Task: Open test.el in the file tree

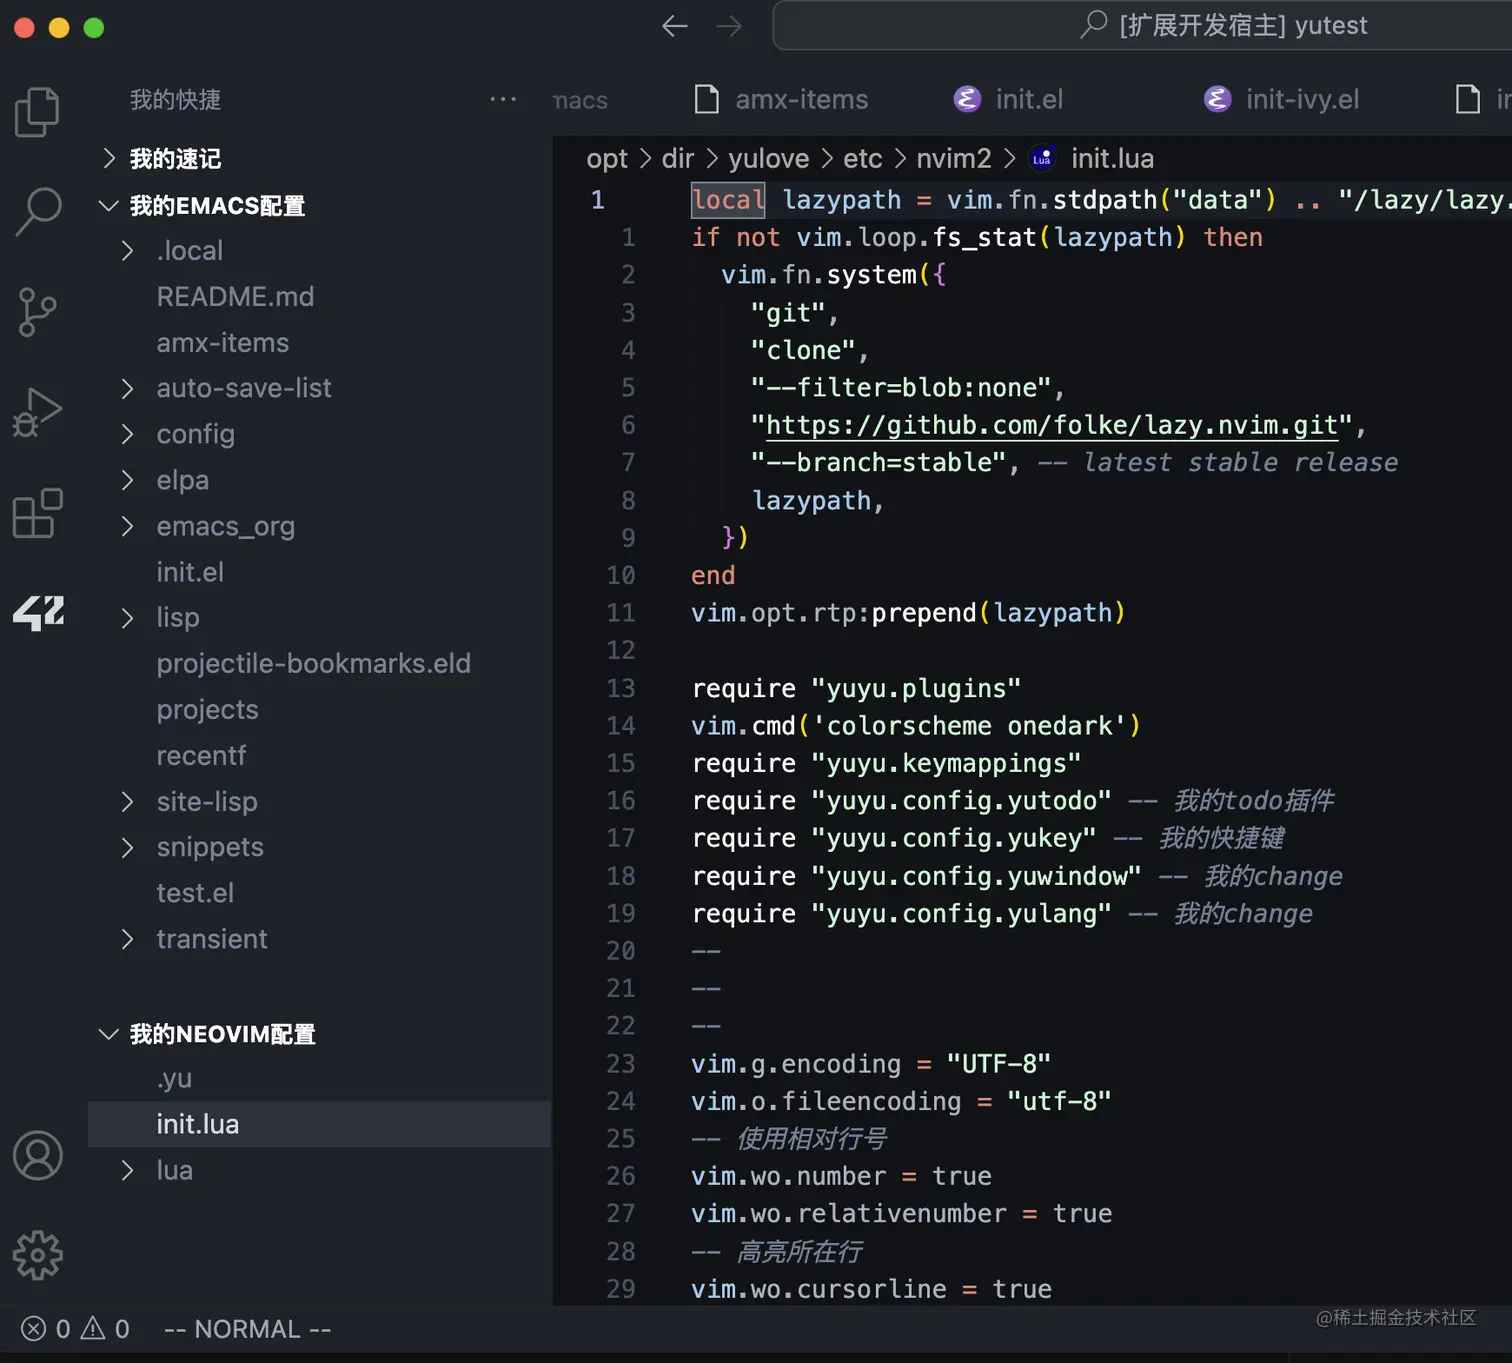Action: point(195,893)
